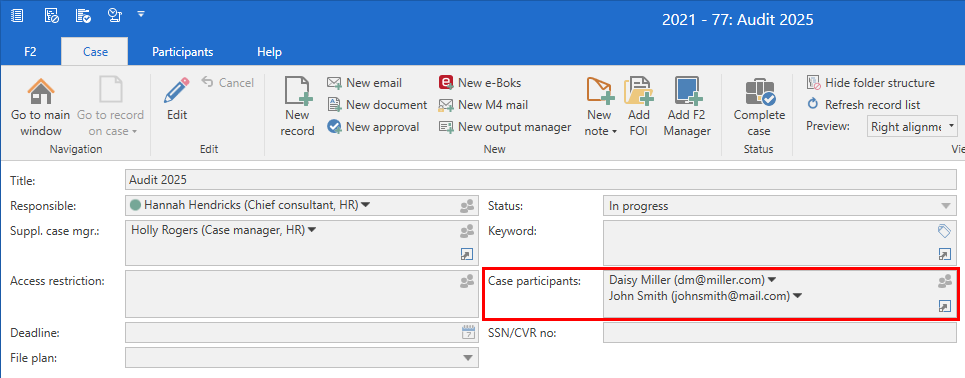965x378 pixels.
Task: Click the Title field containing Audit 2025
Action: tap(540, 180)
